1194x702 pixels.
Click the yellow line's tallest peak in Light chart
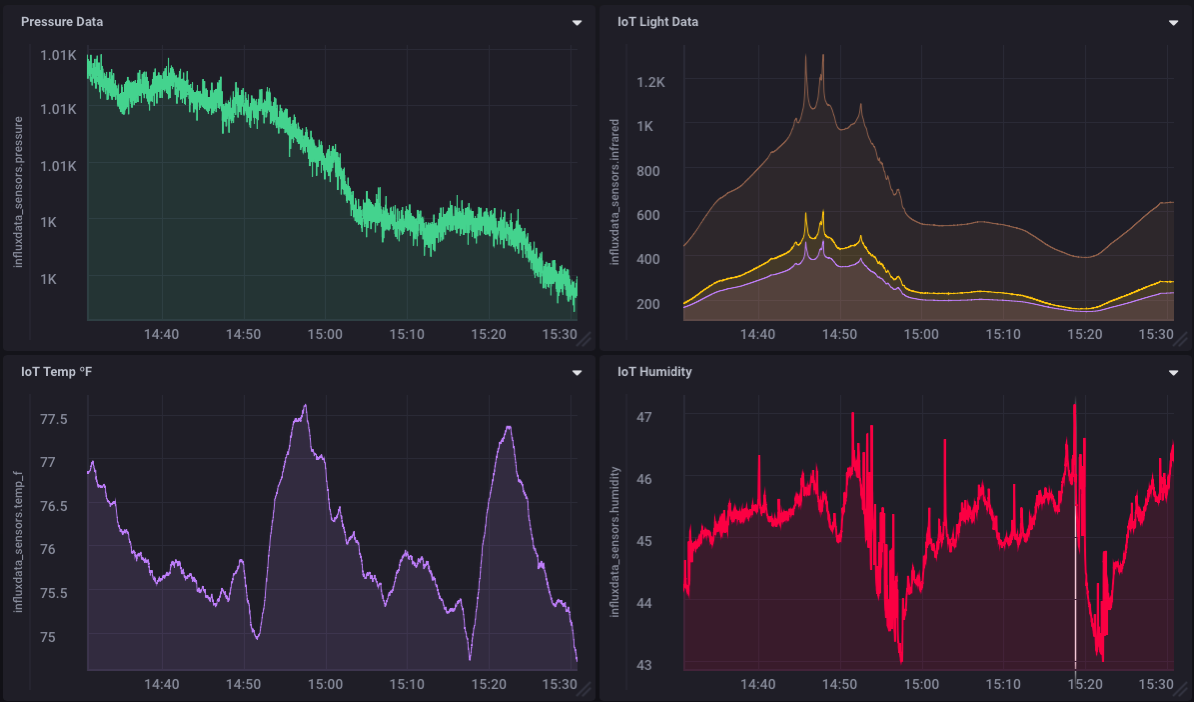[822, 212]
